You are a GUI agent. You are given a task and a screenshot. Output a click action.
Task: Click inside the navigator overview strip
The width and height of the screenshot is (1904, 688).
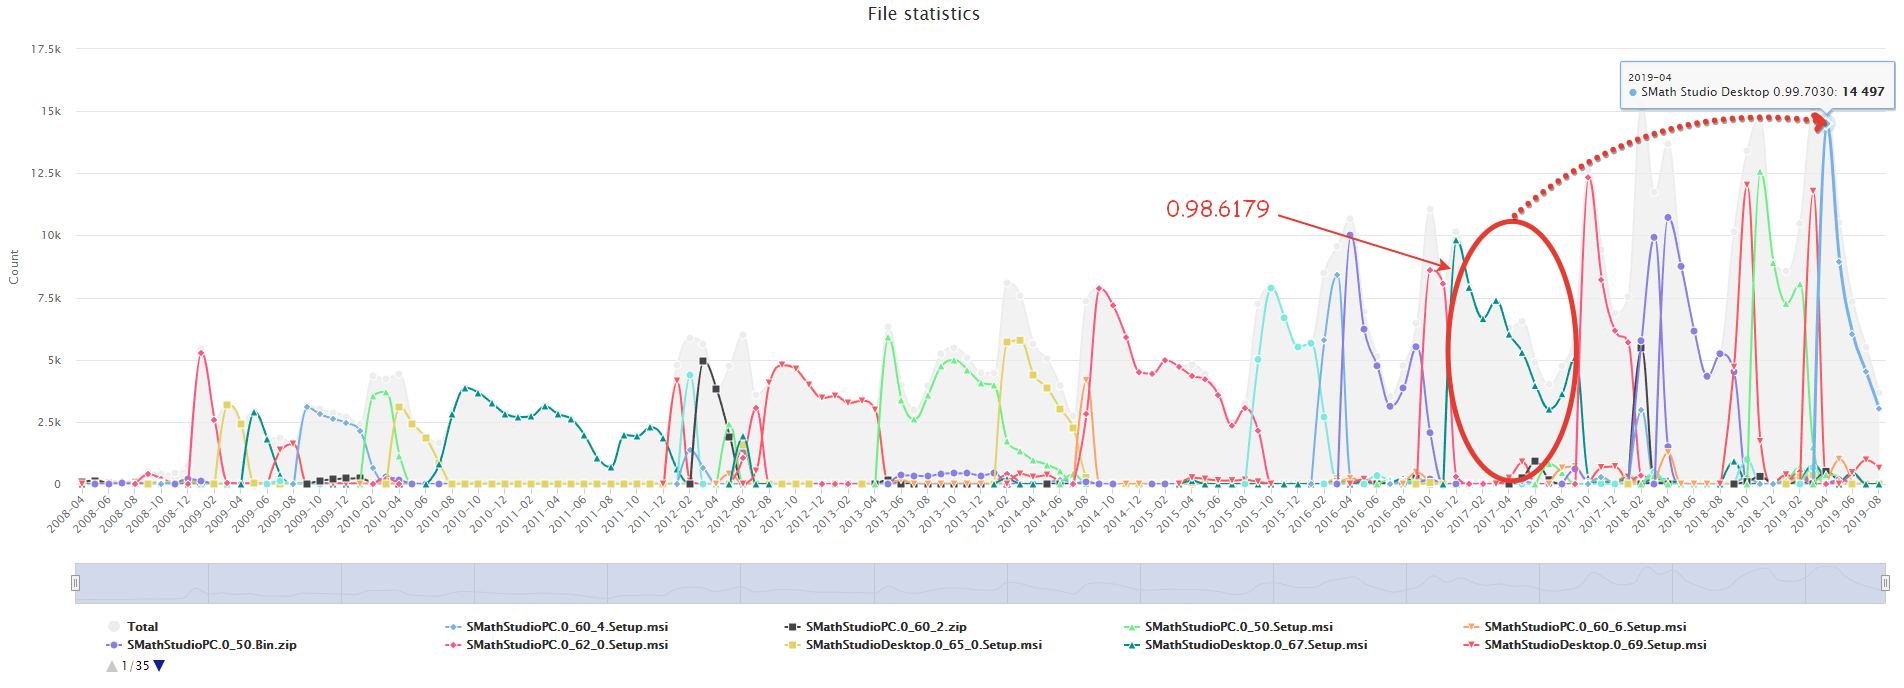[x=980, y=583]
